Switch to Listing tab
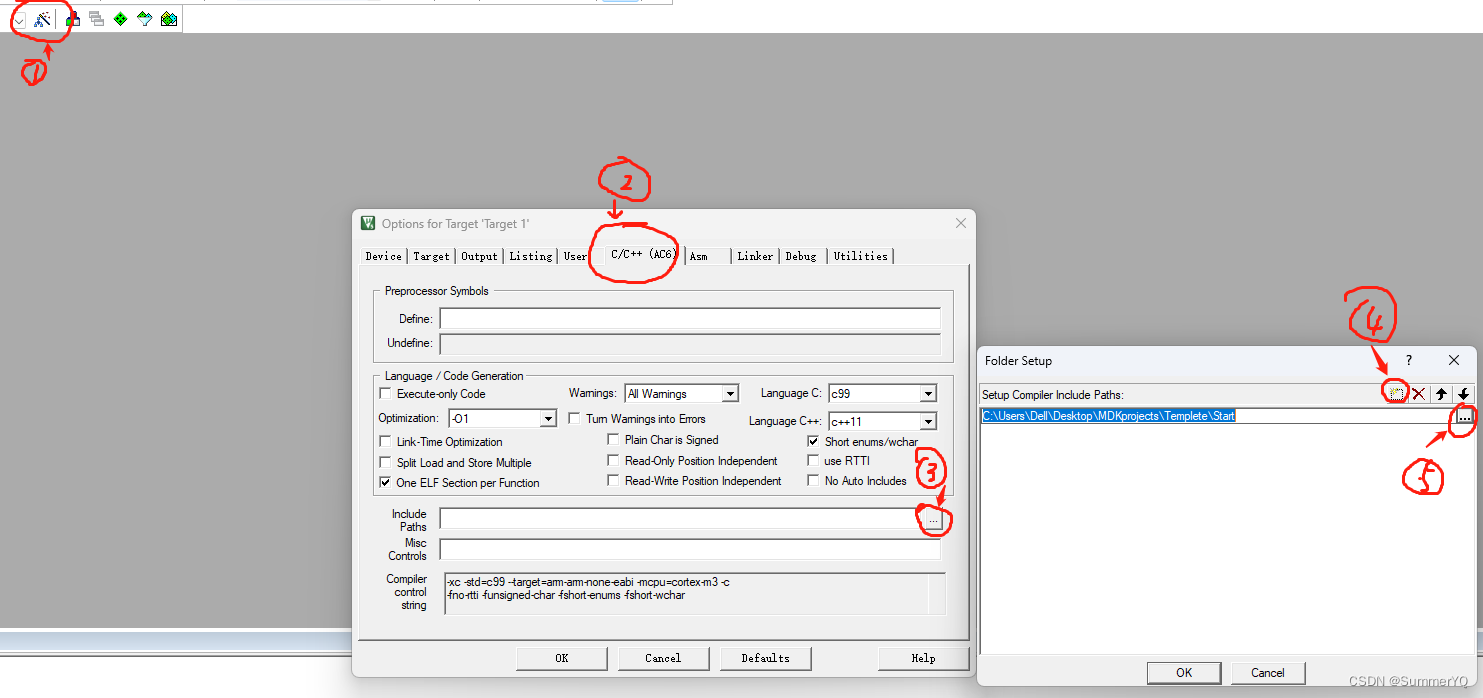Screen dimensions: 1483x698 (530, 257)
